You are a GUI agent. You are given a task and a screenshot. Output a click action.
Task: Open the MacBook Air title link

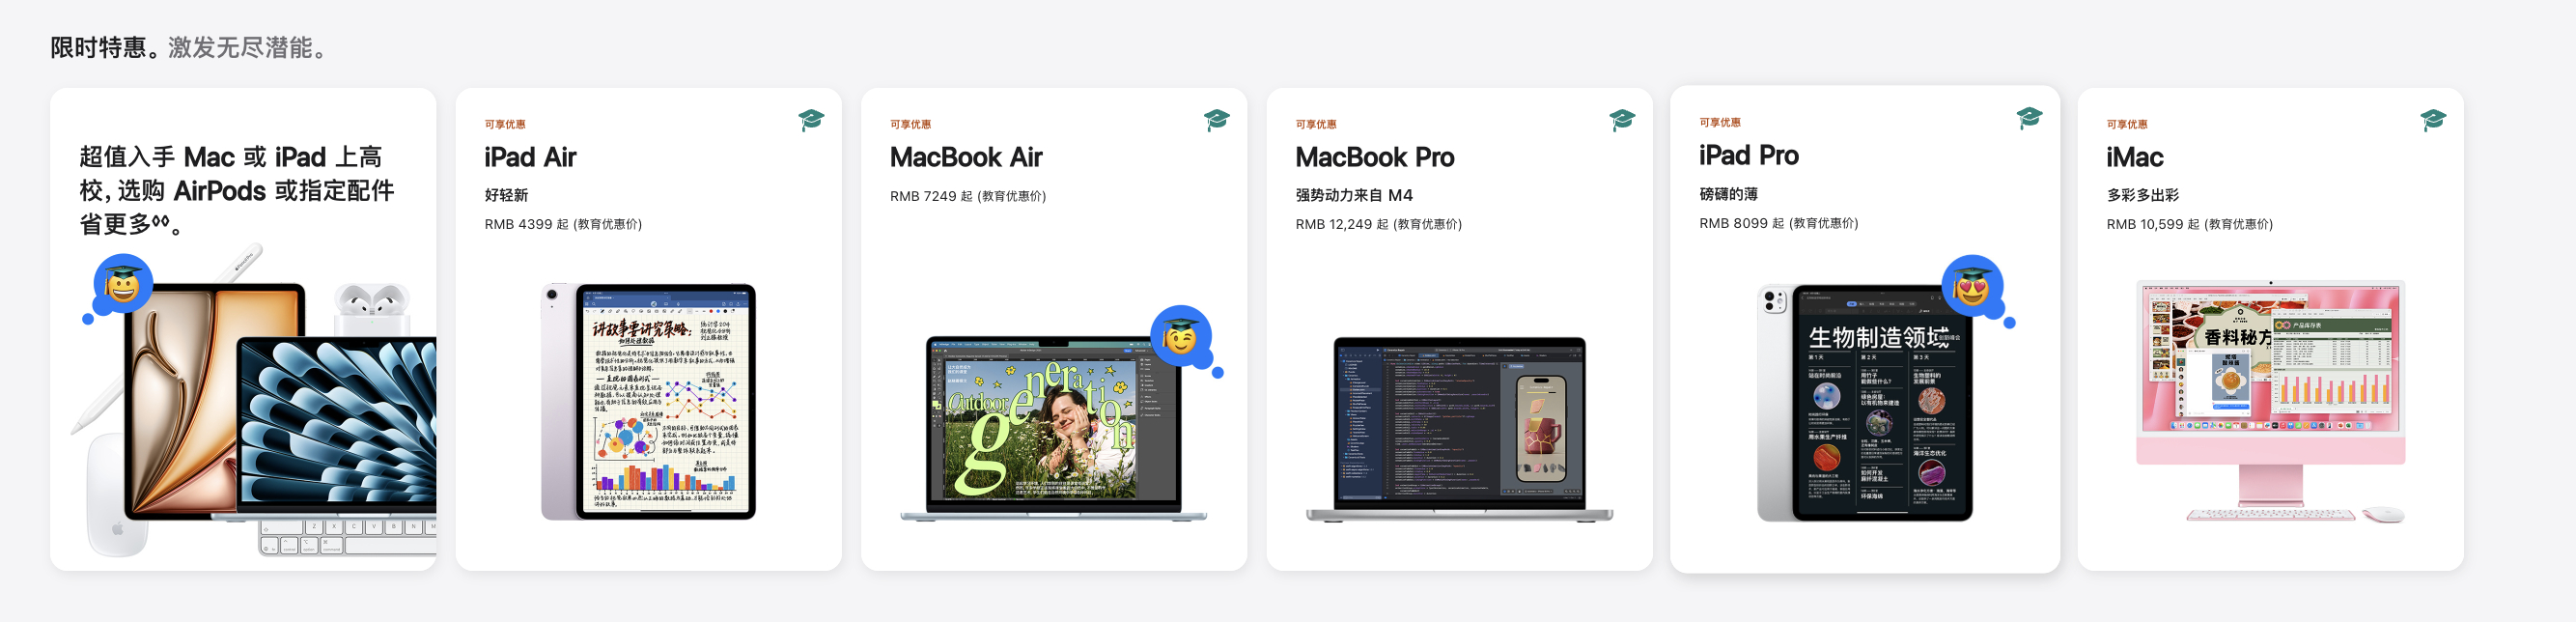coord(966,157)
